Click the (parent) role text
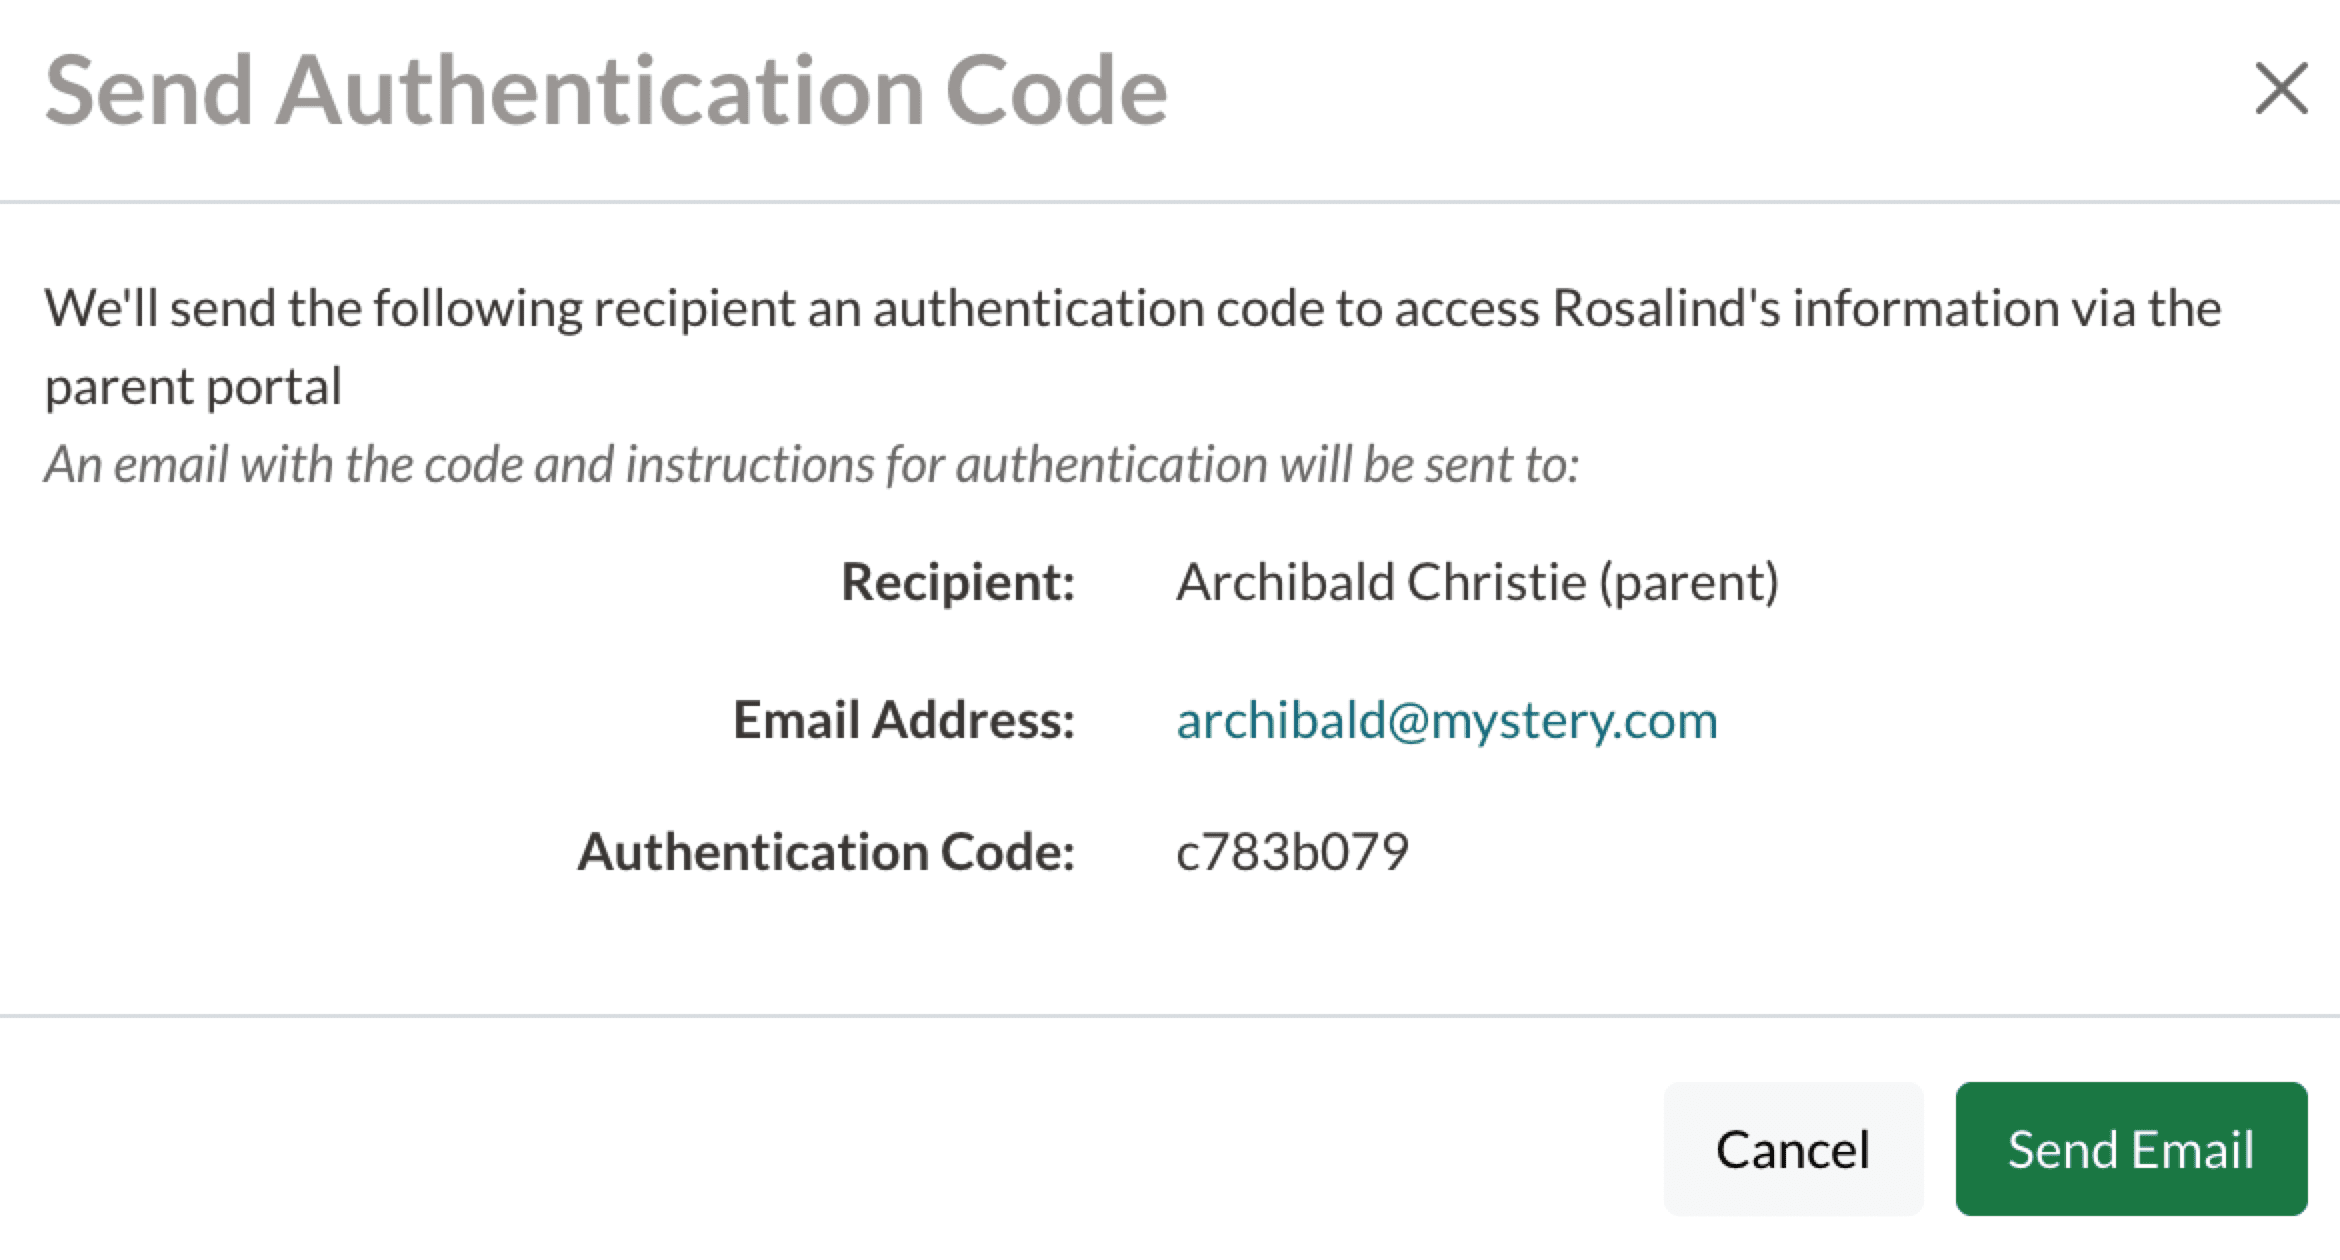This screenshot has height=1260, width=2340. click(x=1689, y=582)
